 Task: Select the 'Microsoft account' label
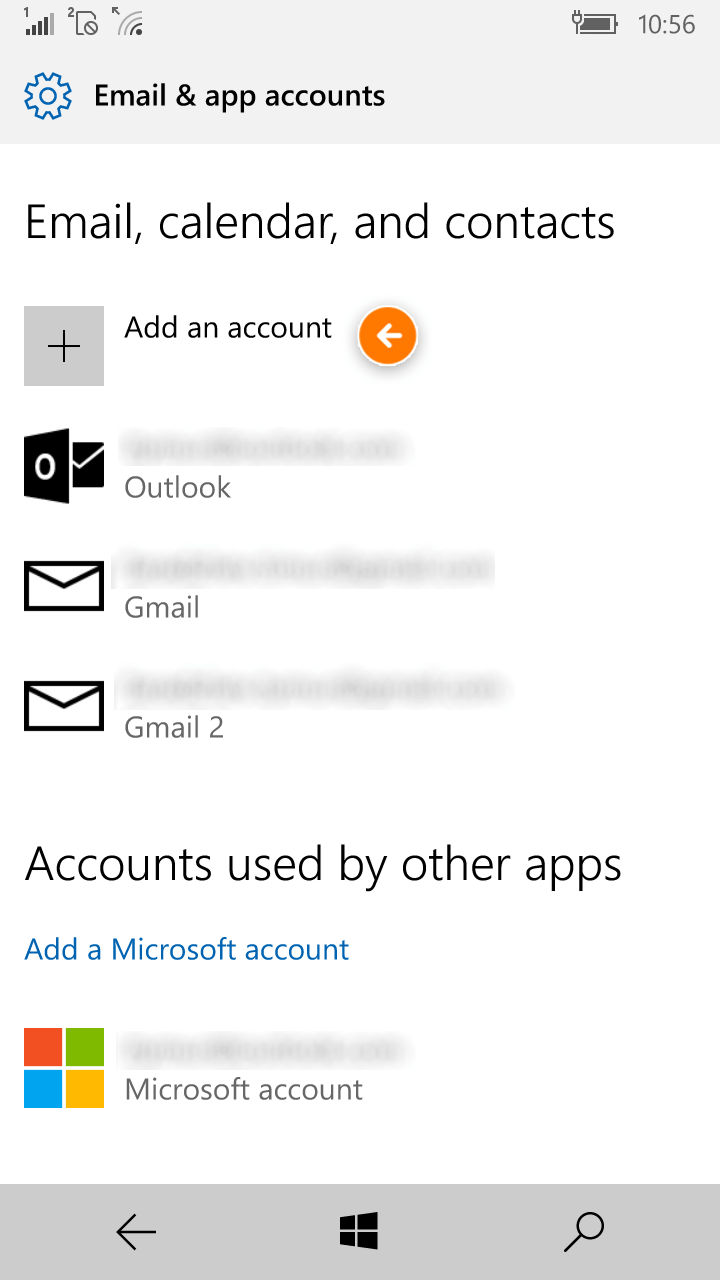(244, 1090)
